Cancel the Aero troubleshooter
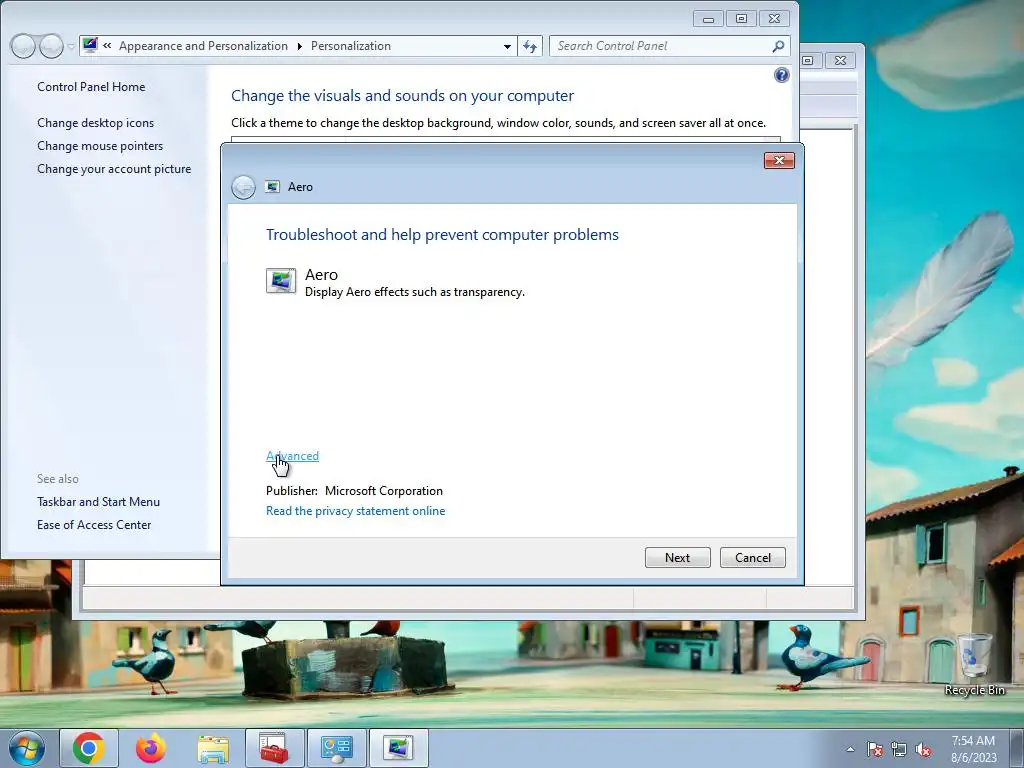The height and width of the screenshot is (768, 1024). (x=752, y=558)
